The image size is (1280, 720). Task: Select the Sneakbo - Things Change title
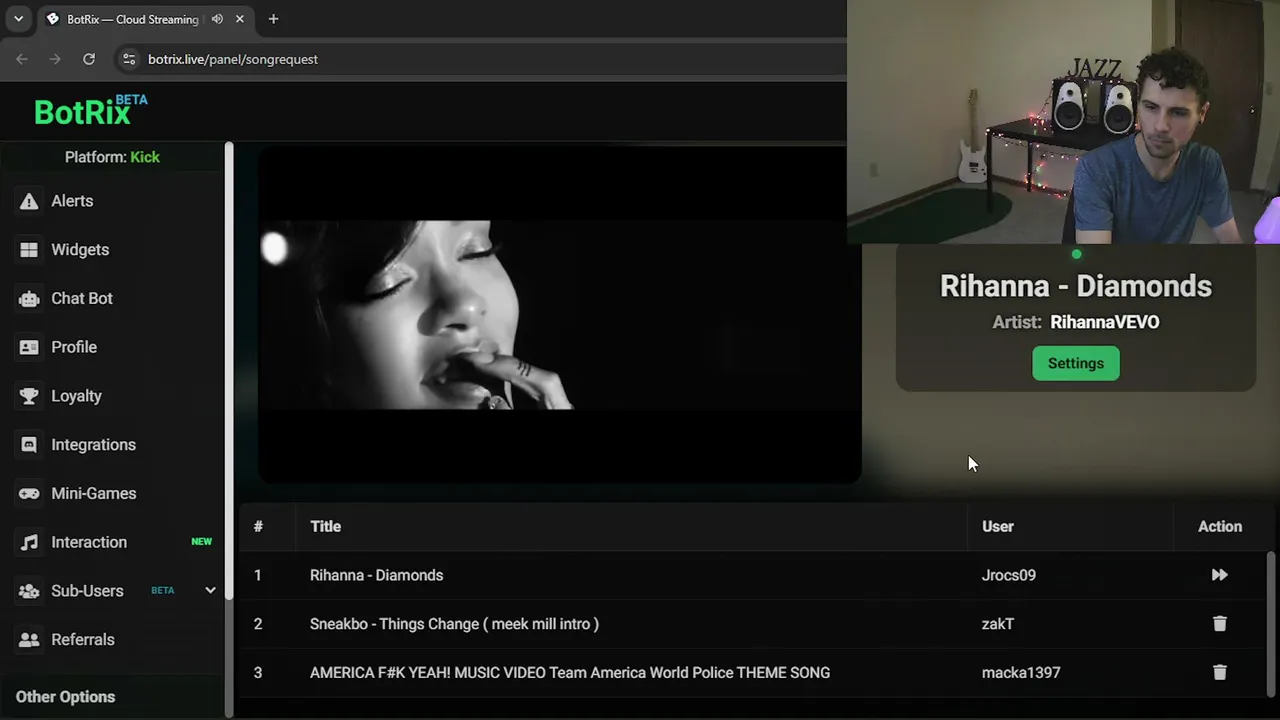coord(454,624)
